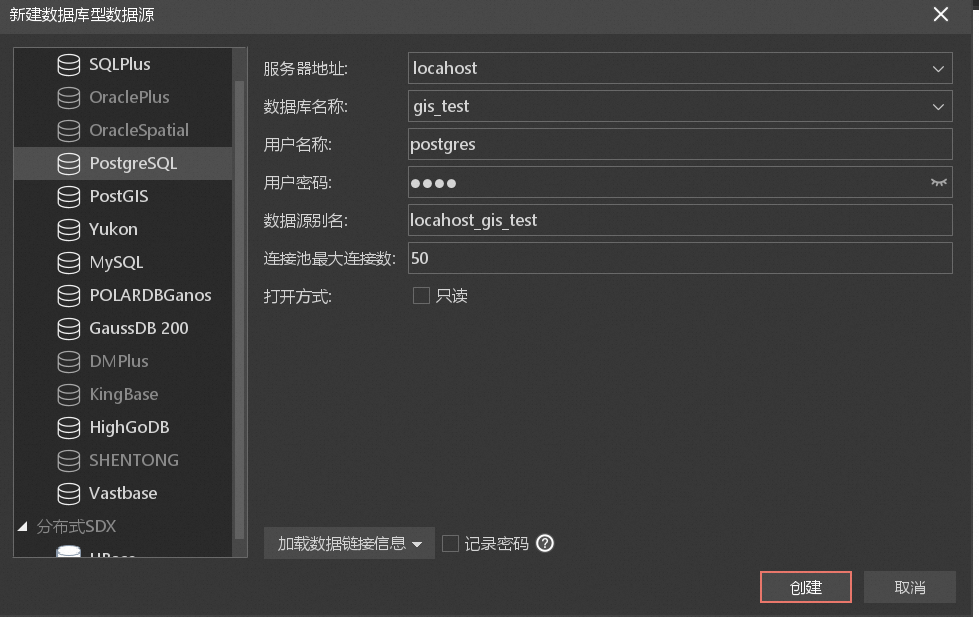Click the Yukon database icon
This screenshot has width=979, height=617.
69,230
